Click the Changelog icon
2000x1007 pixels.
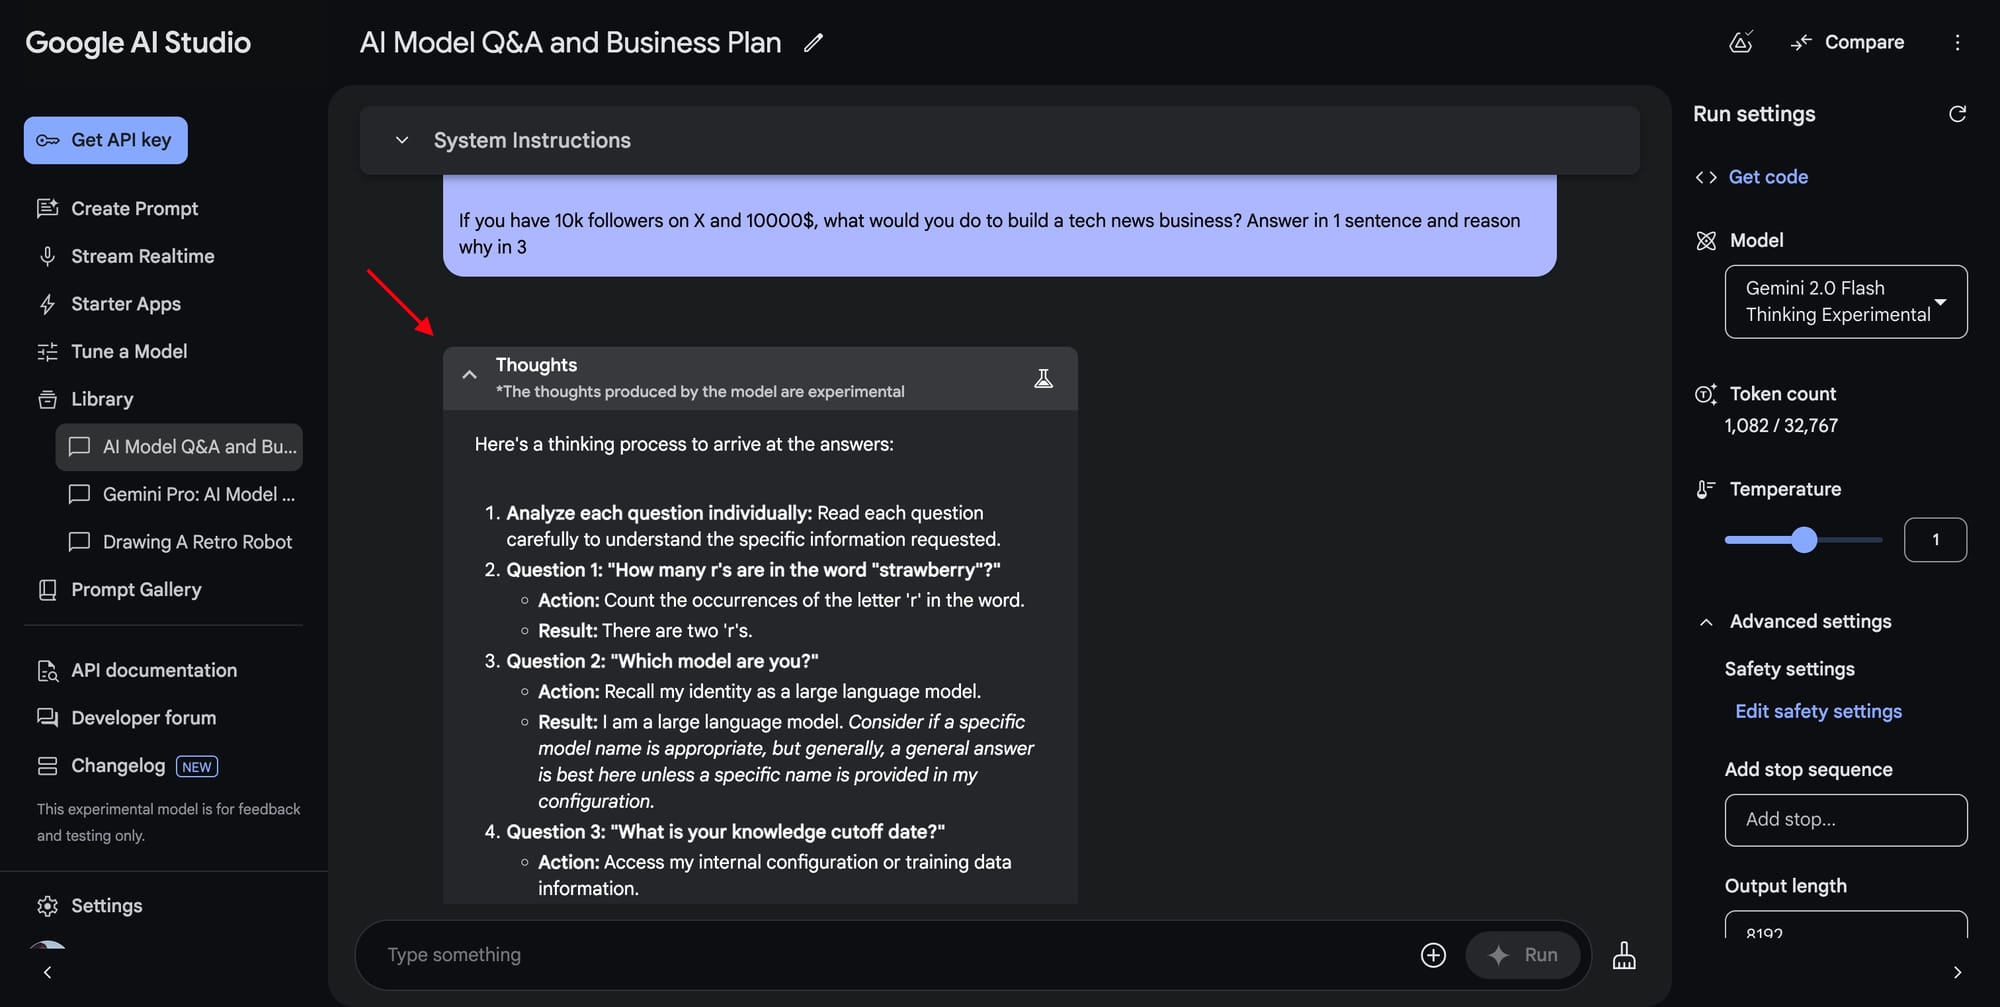point(47,766)
